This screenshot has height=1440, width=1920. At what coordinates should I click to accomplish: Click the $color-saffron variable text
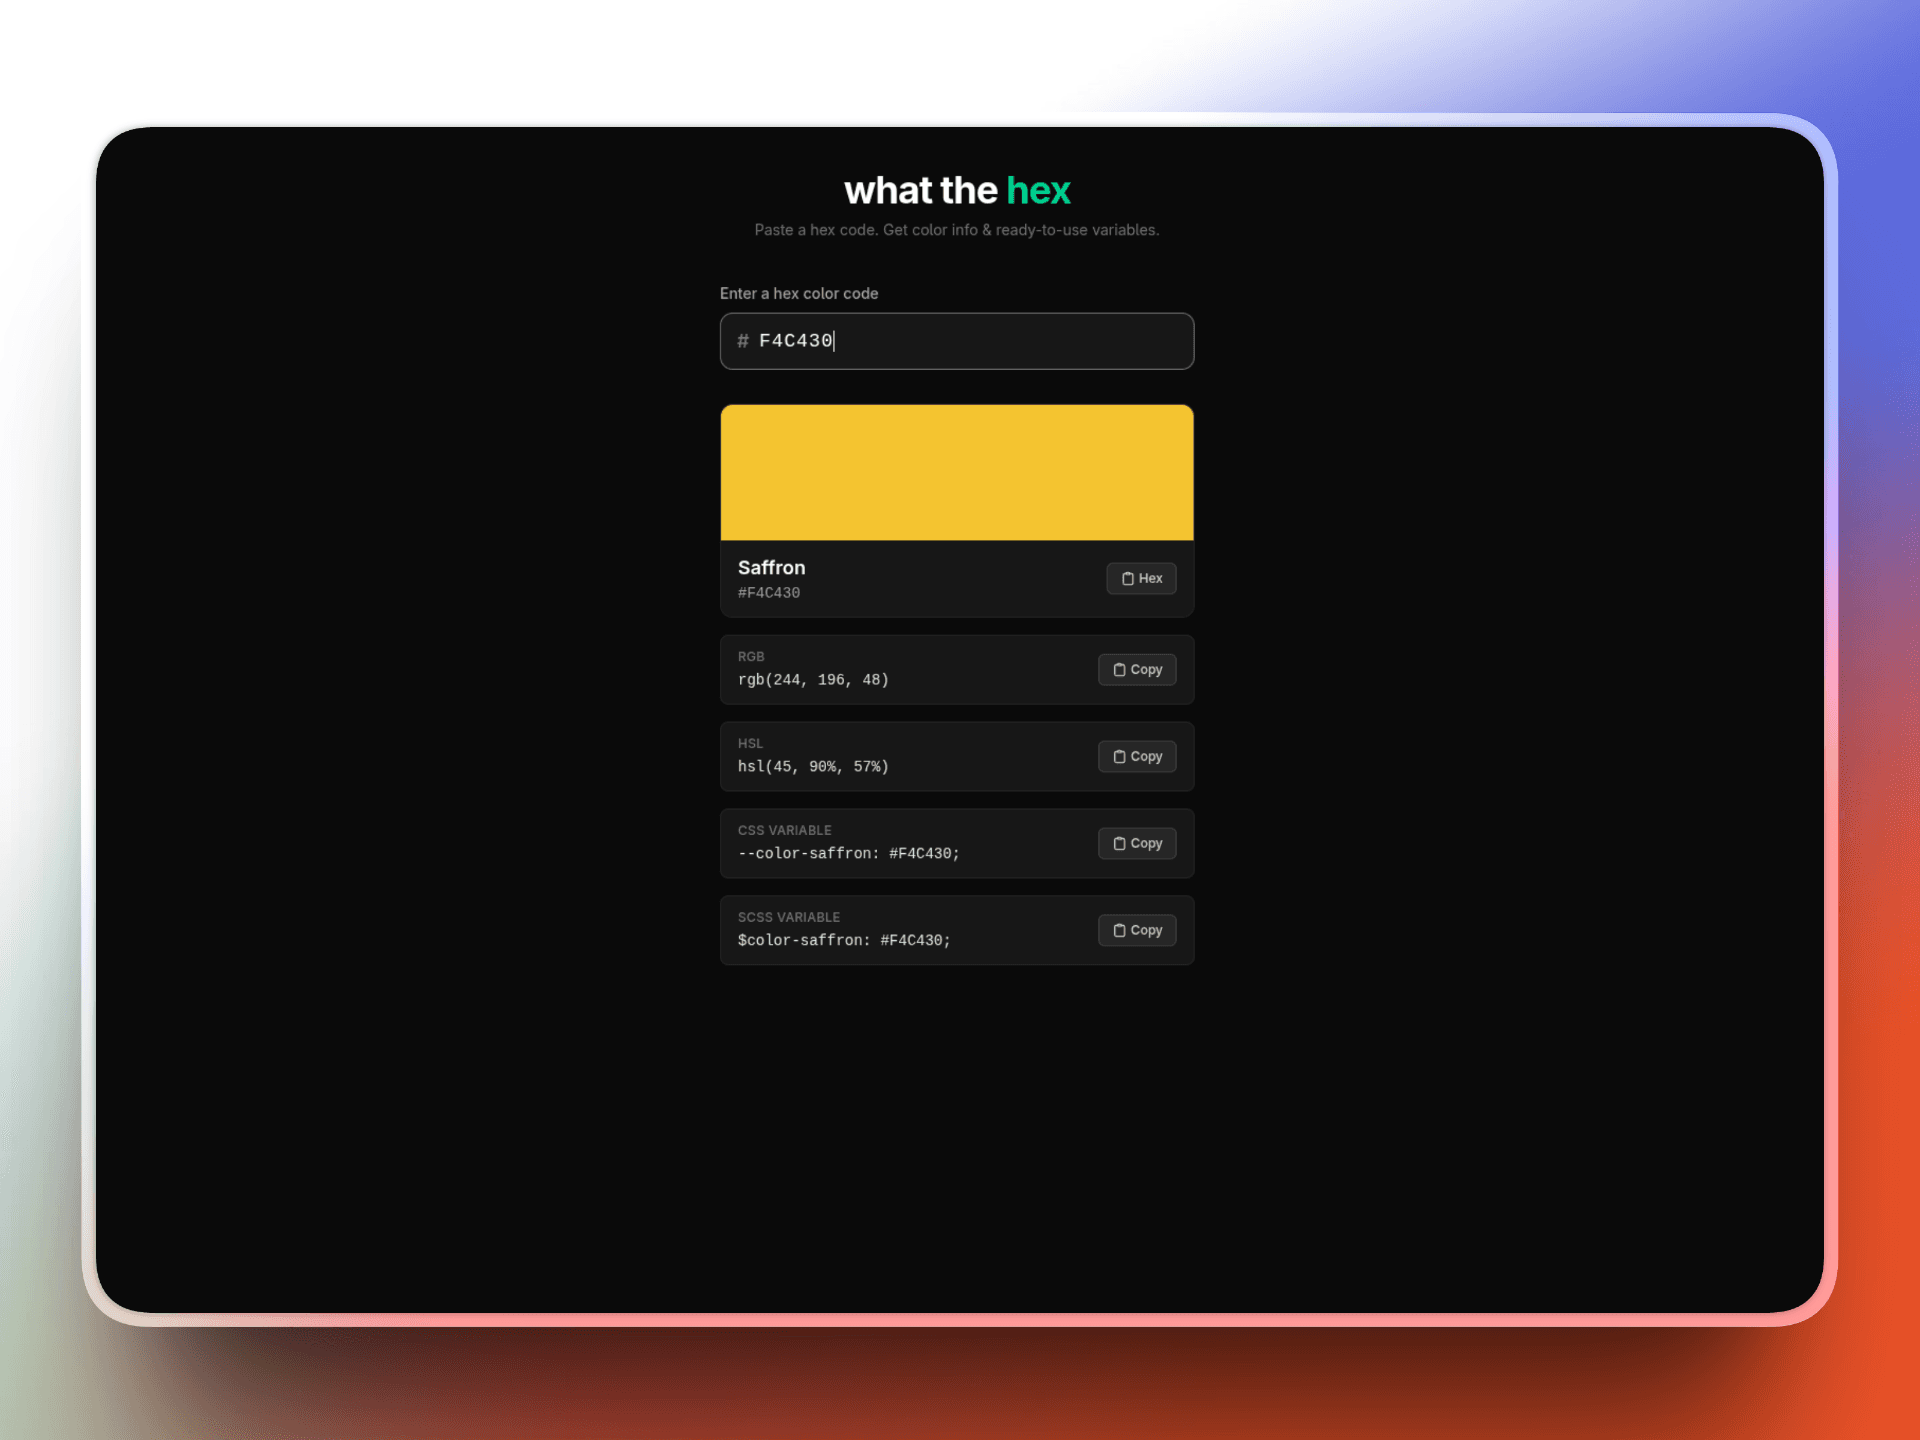pos(844,940)
